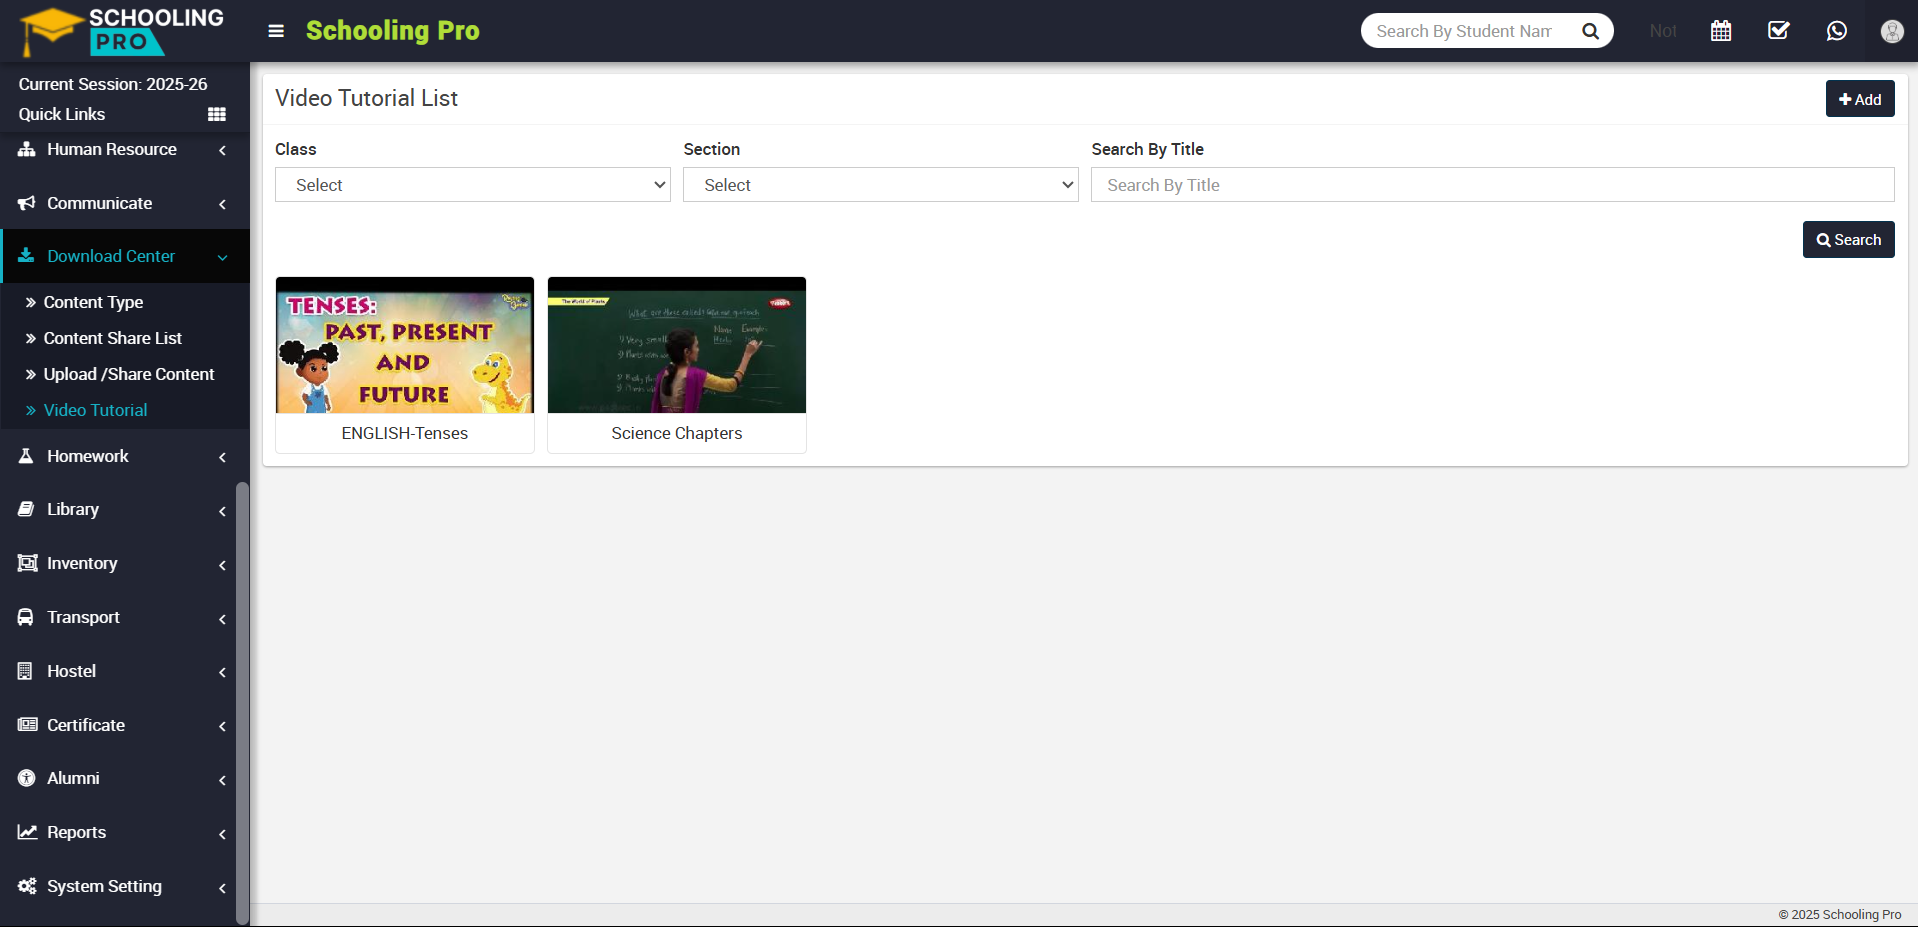Click the Inventory icon
This screenshot has height=927, width=1918.
[x=27, y=563]
